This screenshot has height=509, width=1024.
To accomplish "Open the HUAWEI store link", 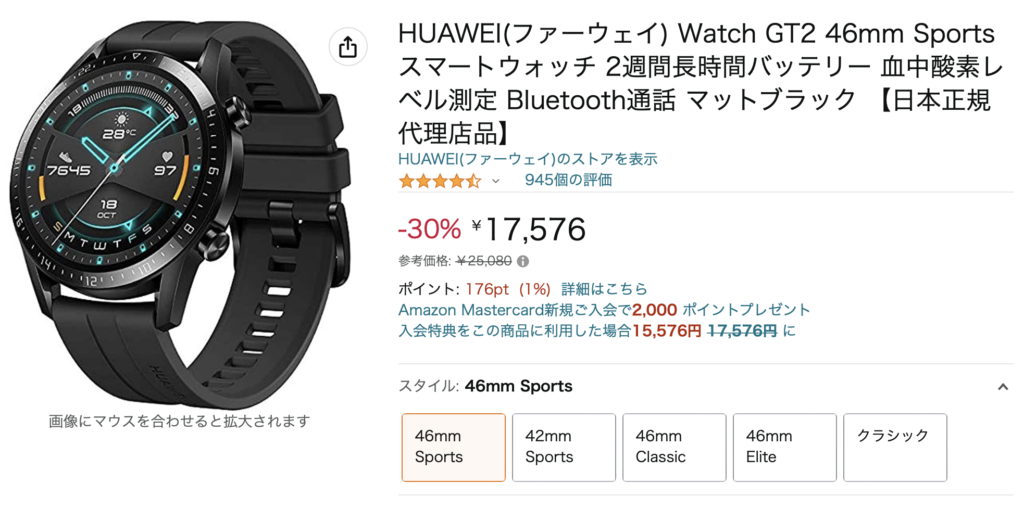I will click(x=528, y=159).
